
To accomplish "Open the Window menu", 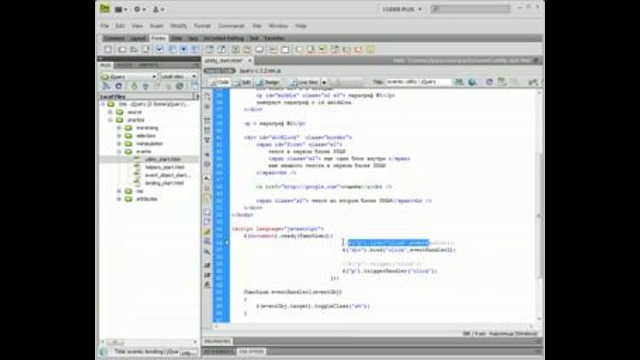I will pyautogui.click(x=278, y=26).
